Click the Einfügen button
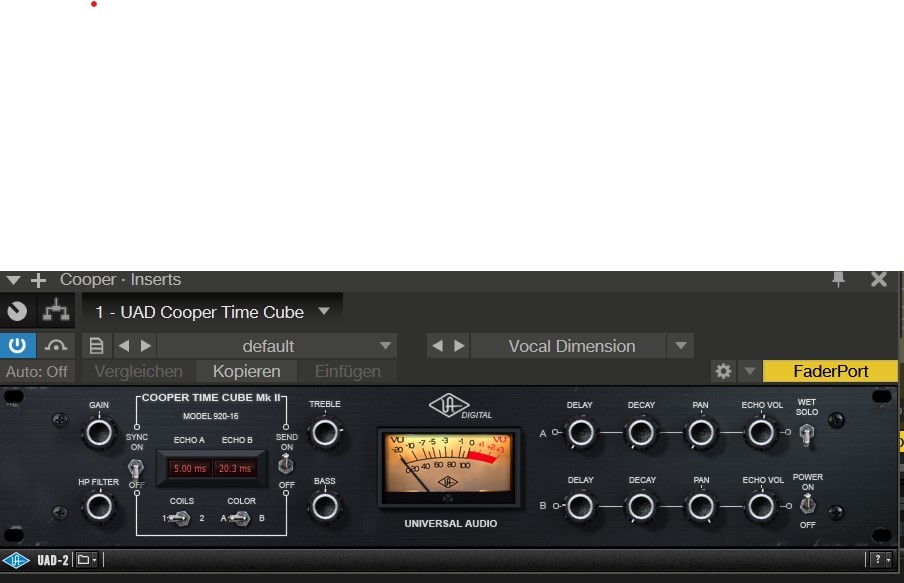The image size is (904, 583). 348,371
